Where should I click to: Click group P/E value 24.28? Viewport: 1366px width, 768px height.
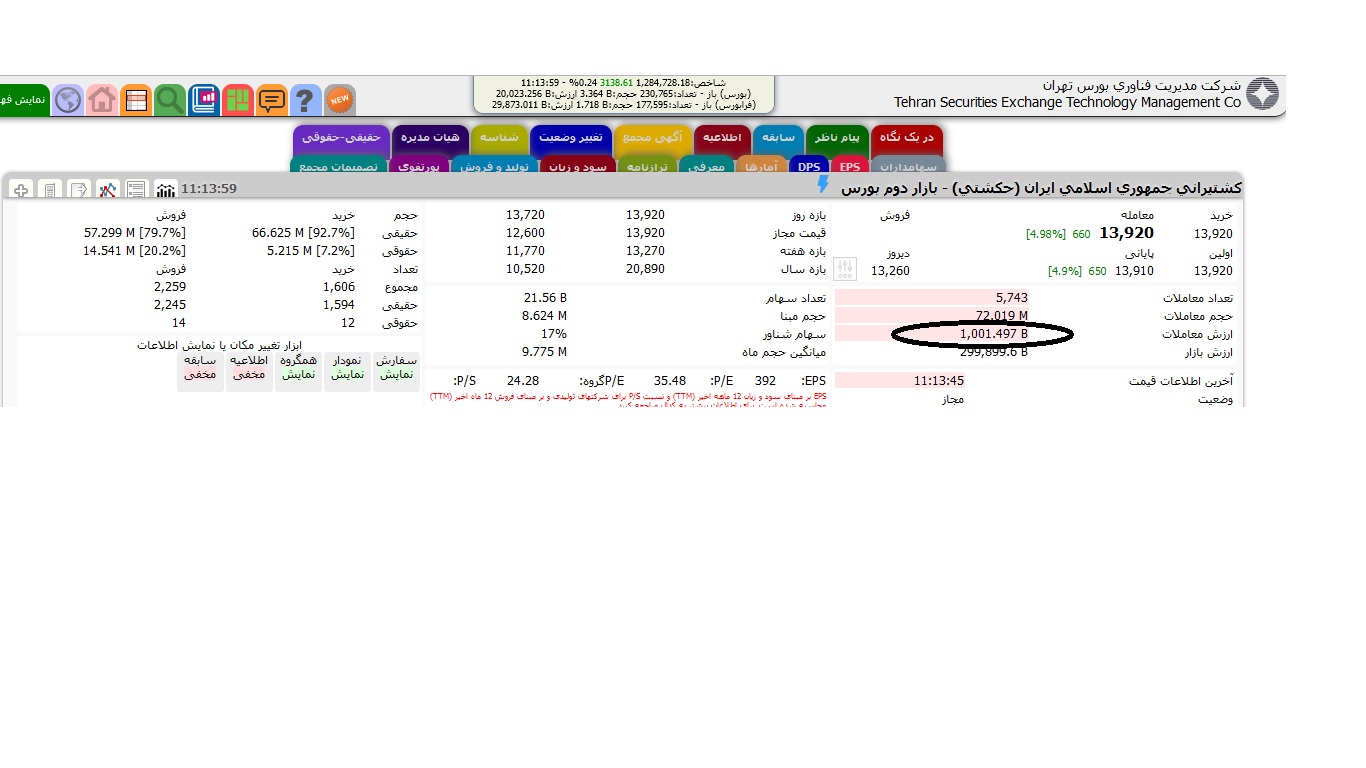click(523, 381)
